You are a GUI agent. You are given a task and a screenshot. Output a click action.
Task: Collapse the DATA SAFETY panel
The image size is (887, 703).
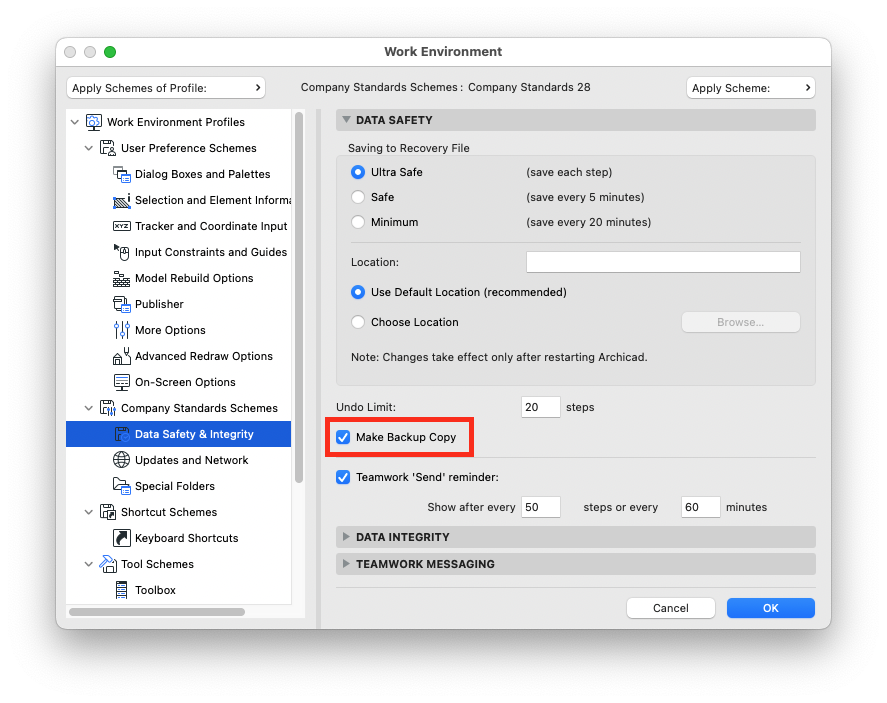click(x=347, y=120)
